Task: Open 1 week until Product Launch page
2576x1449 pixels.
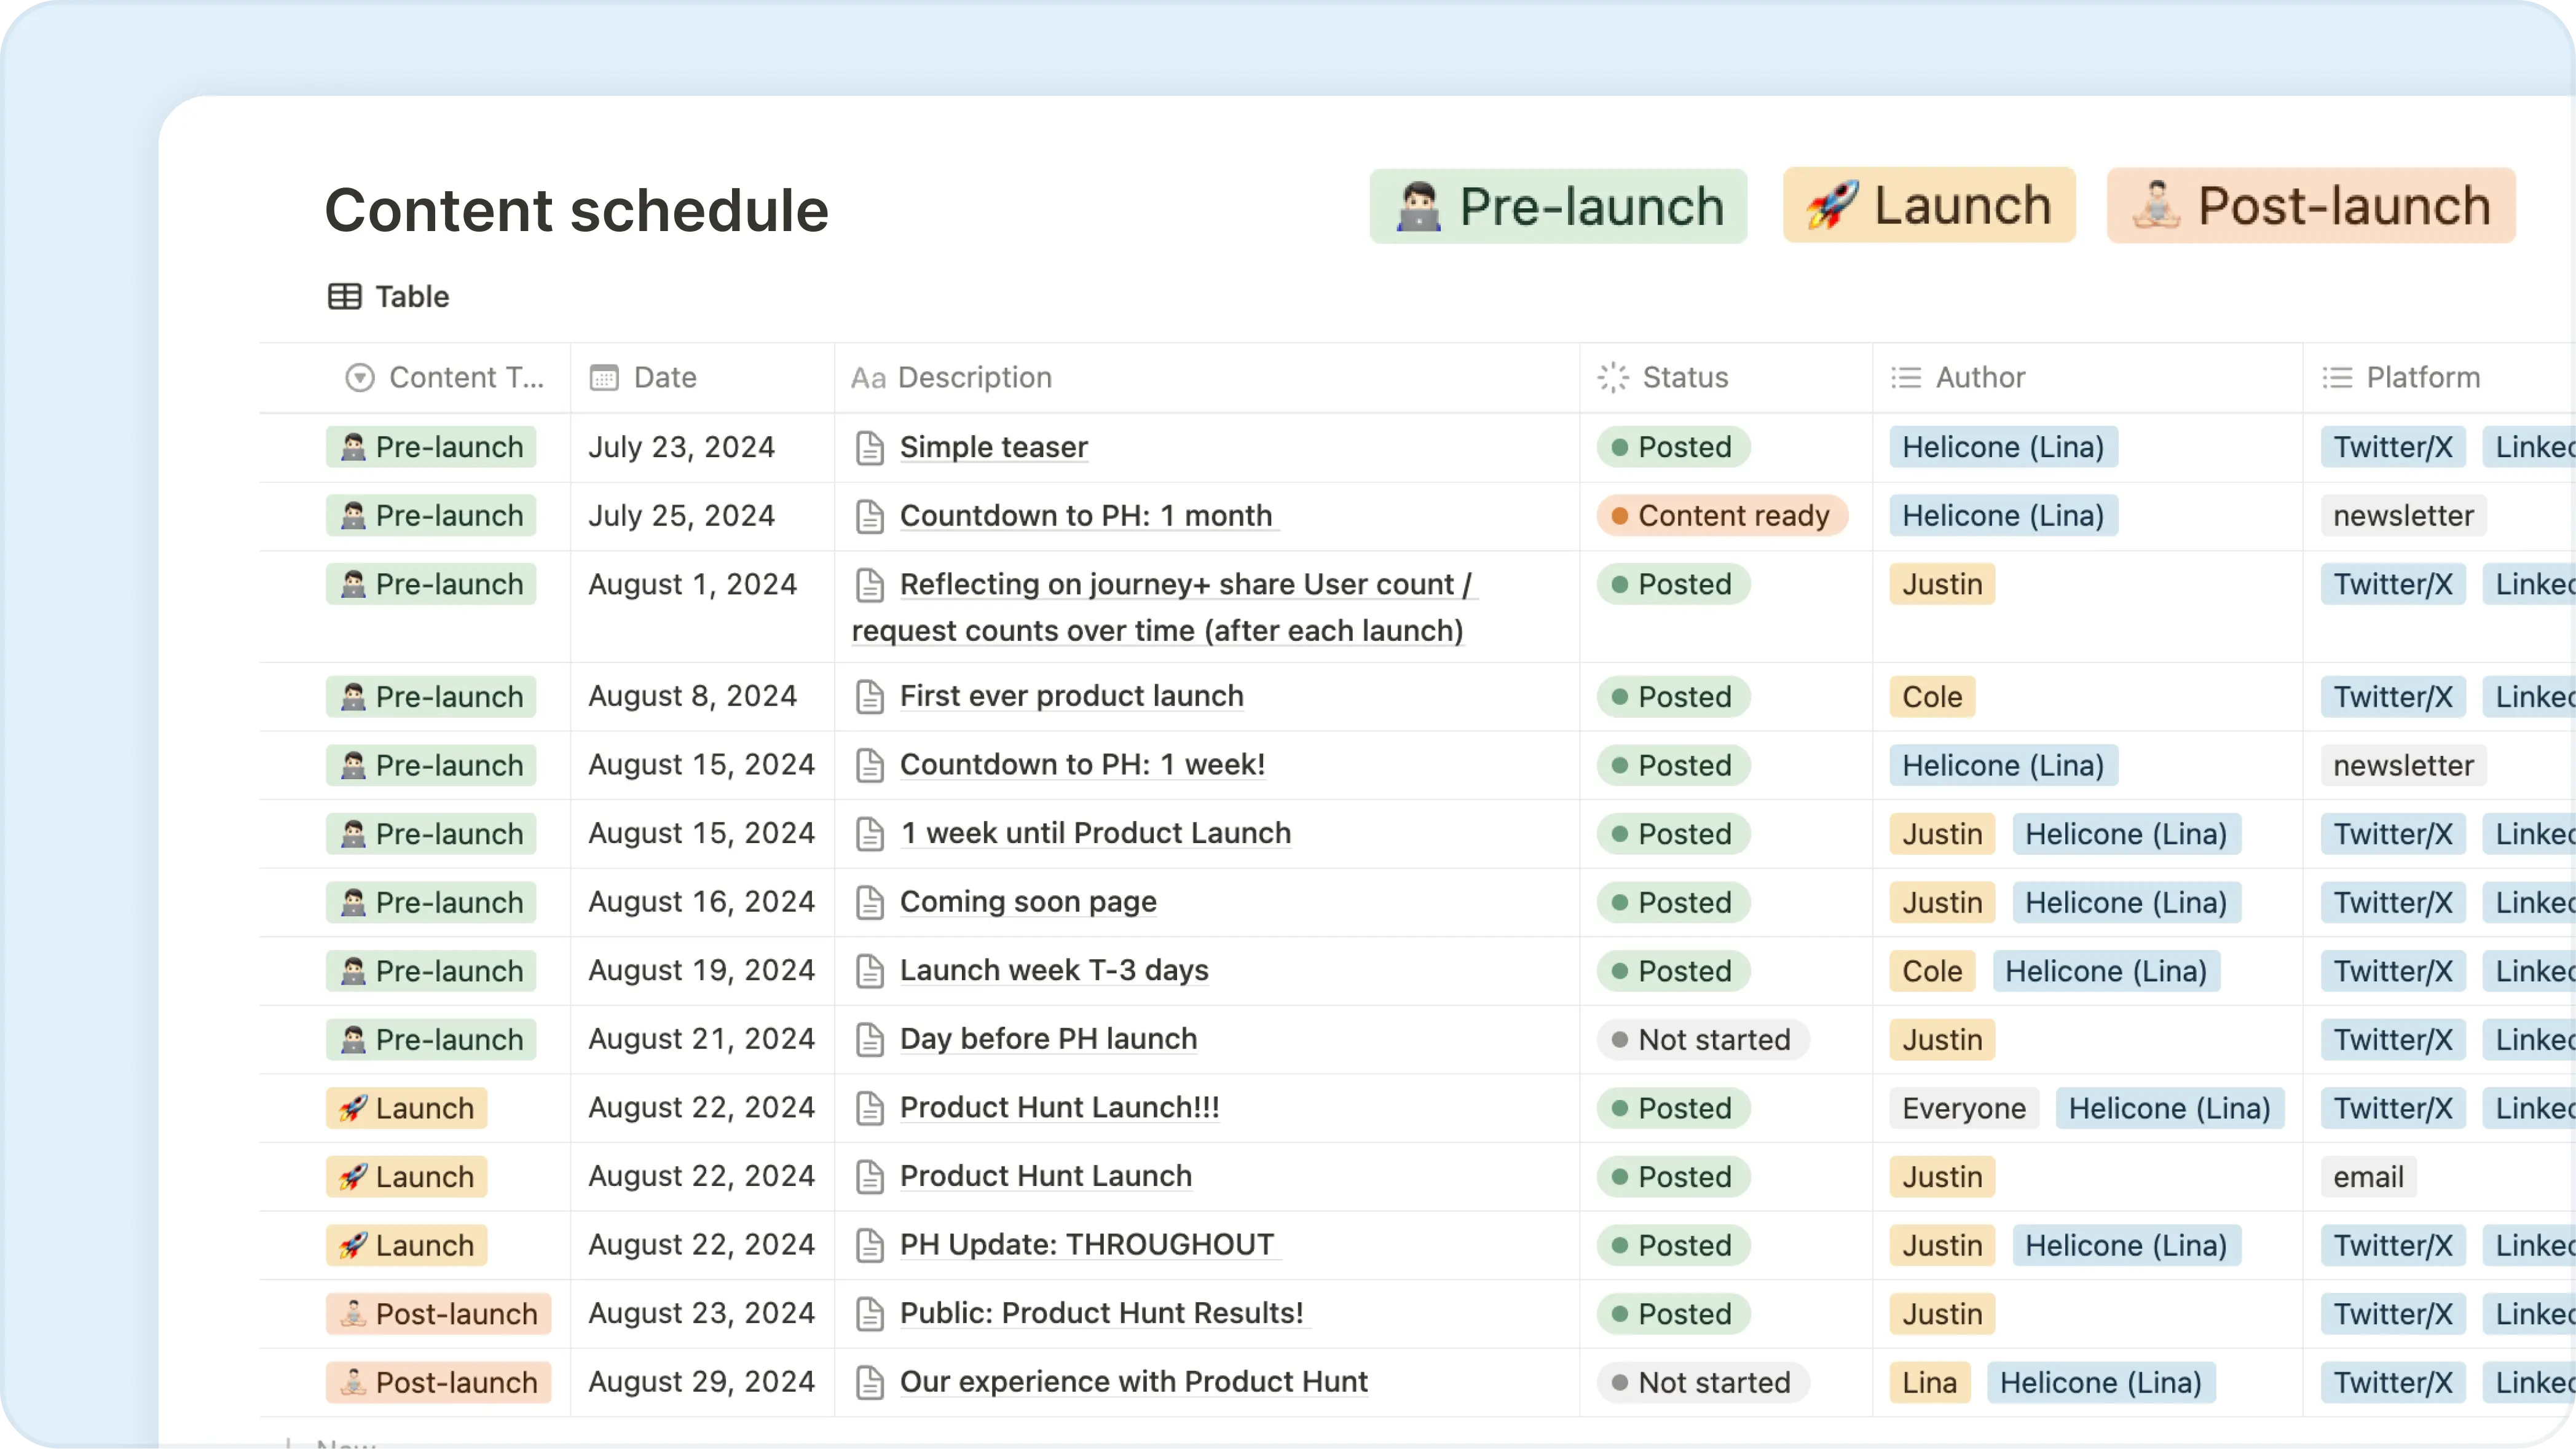Action: click(x=1095, y=833)
